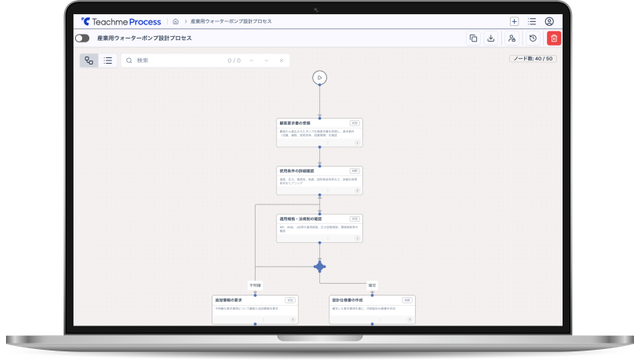Switch to list view
This screenshot has width=640, height=360.
[x=108, y=60]
